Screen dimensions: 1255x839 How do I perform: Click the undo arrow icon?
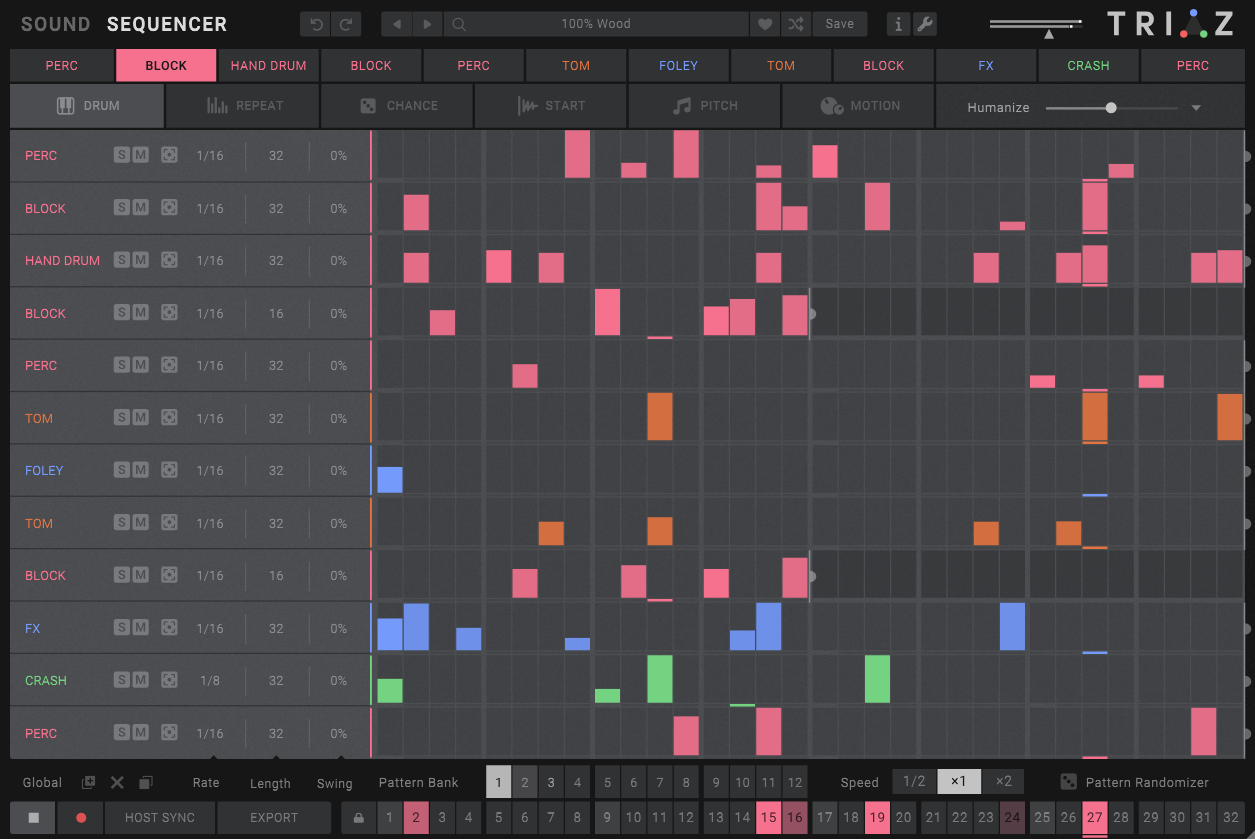point(317,23)
